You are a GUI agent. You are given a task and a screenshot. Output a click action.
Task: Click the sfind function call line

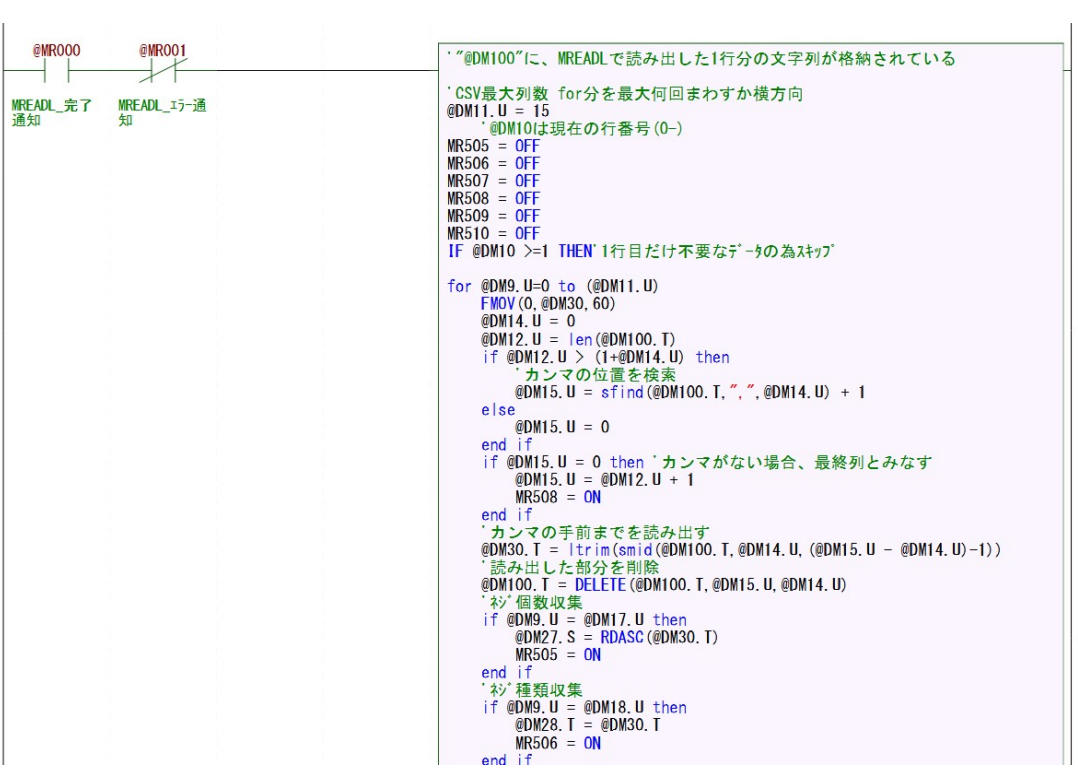(x=690, y=392)
